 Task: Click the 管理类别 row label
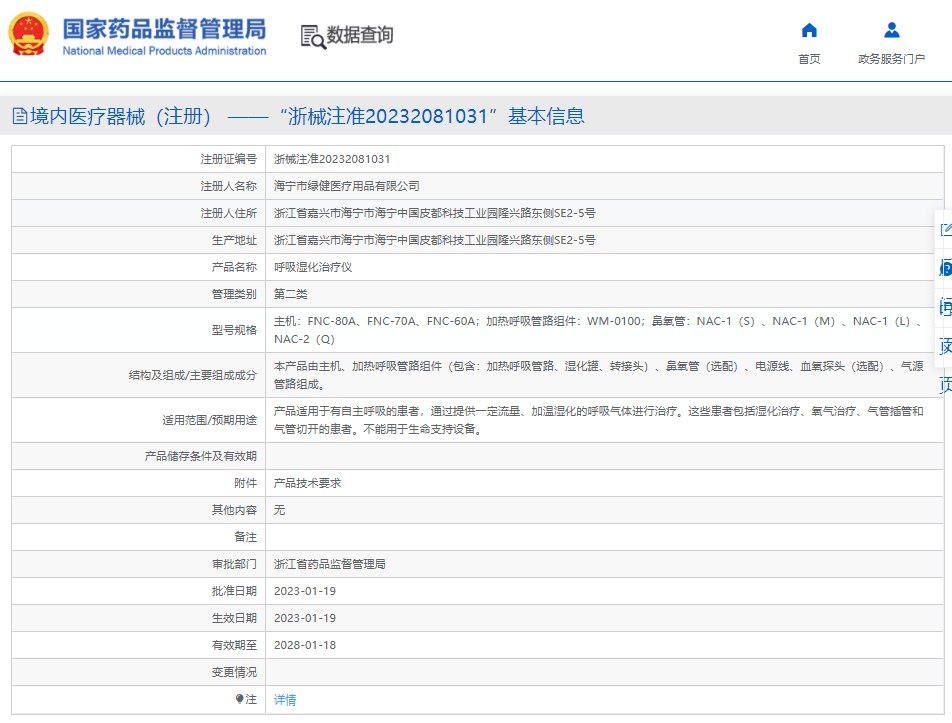pyautogui.click(x=234, y=294)
